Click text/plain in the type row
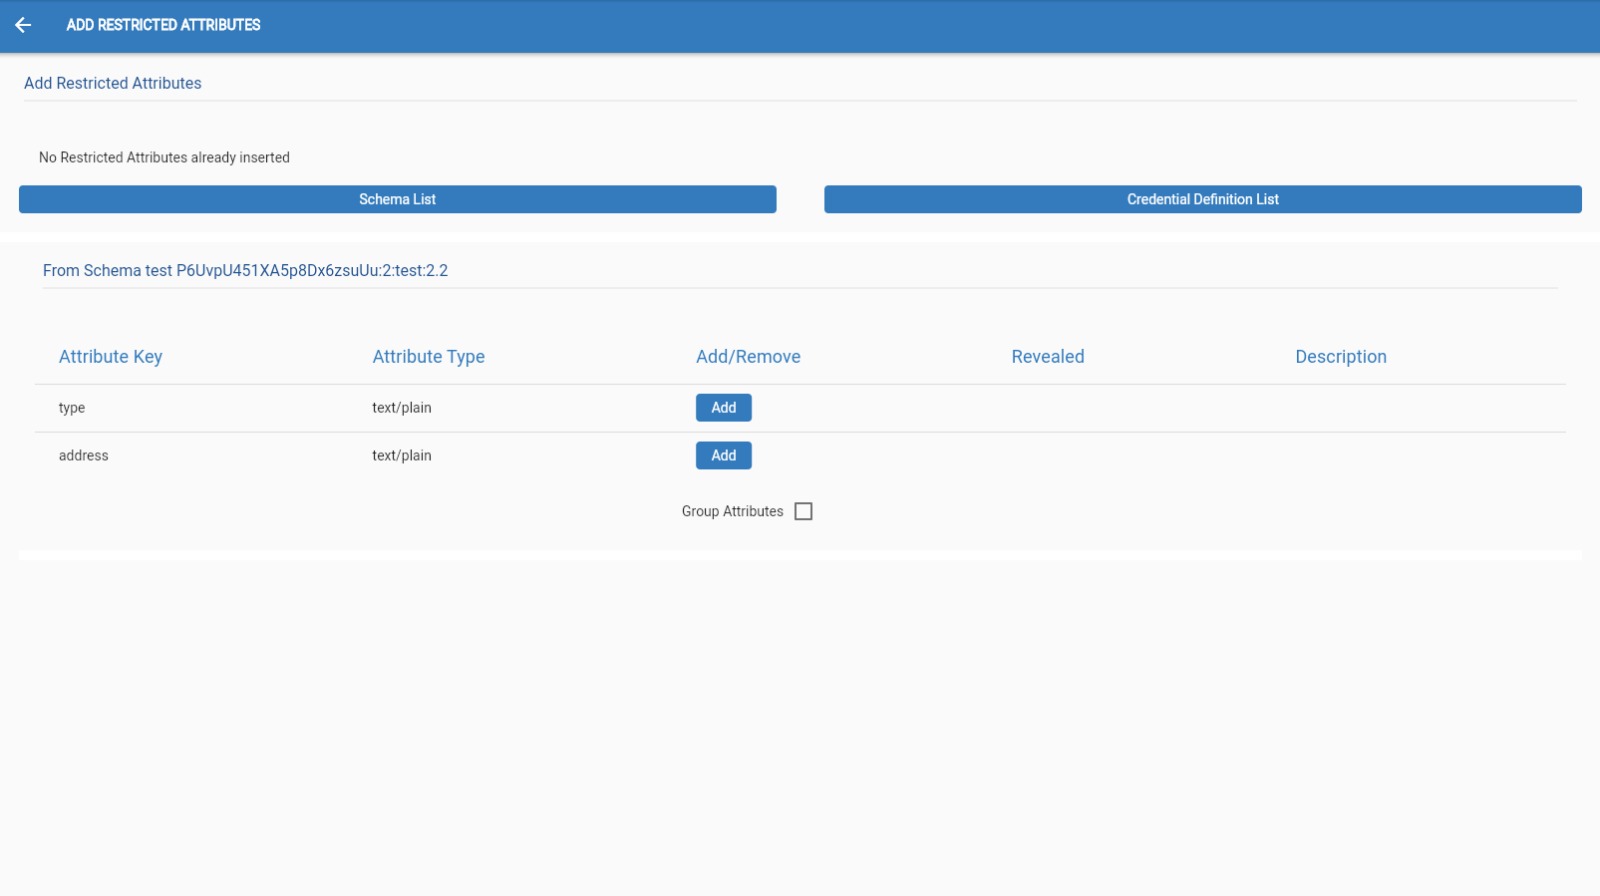Viewport: 1600px width, 896px height. tap(402, 408)
